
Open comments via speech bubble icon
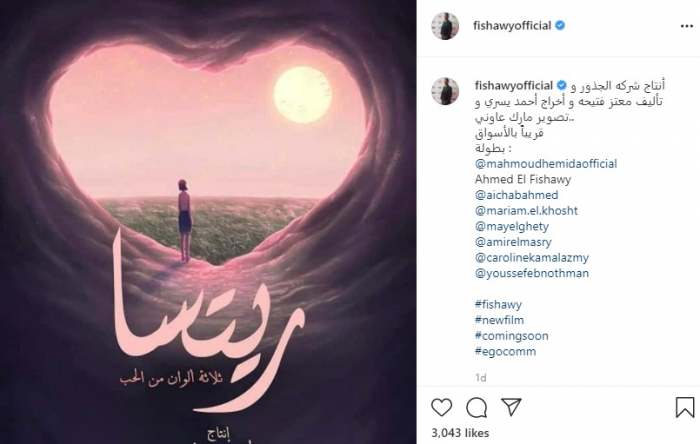(x=476, y=407)
